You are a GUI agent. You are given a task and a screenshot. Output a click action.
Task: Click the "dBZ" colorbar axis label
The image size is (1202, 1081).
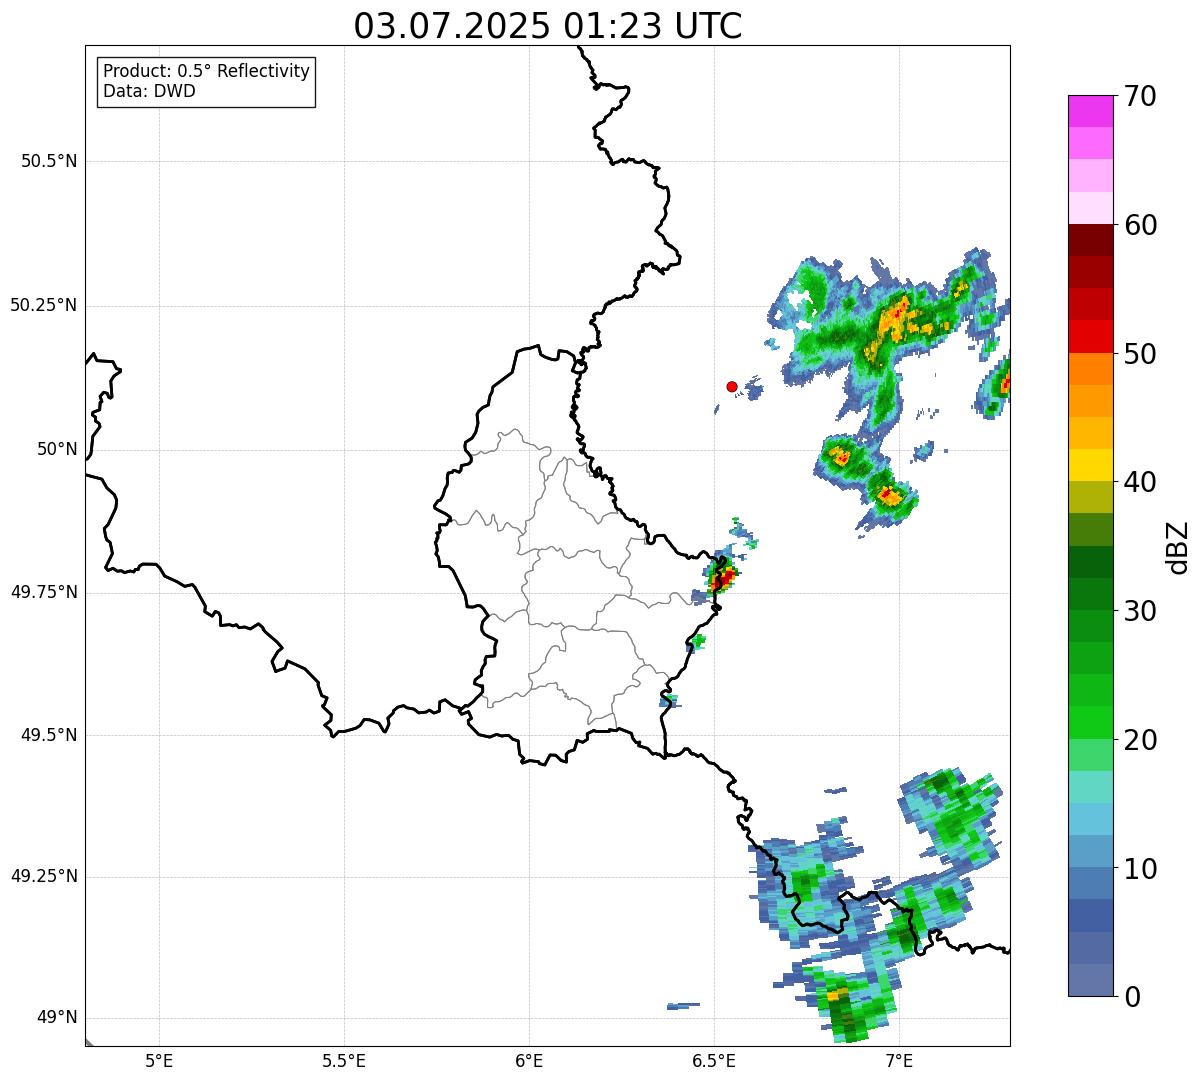[1178, 547]
